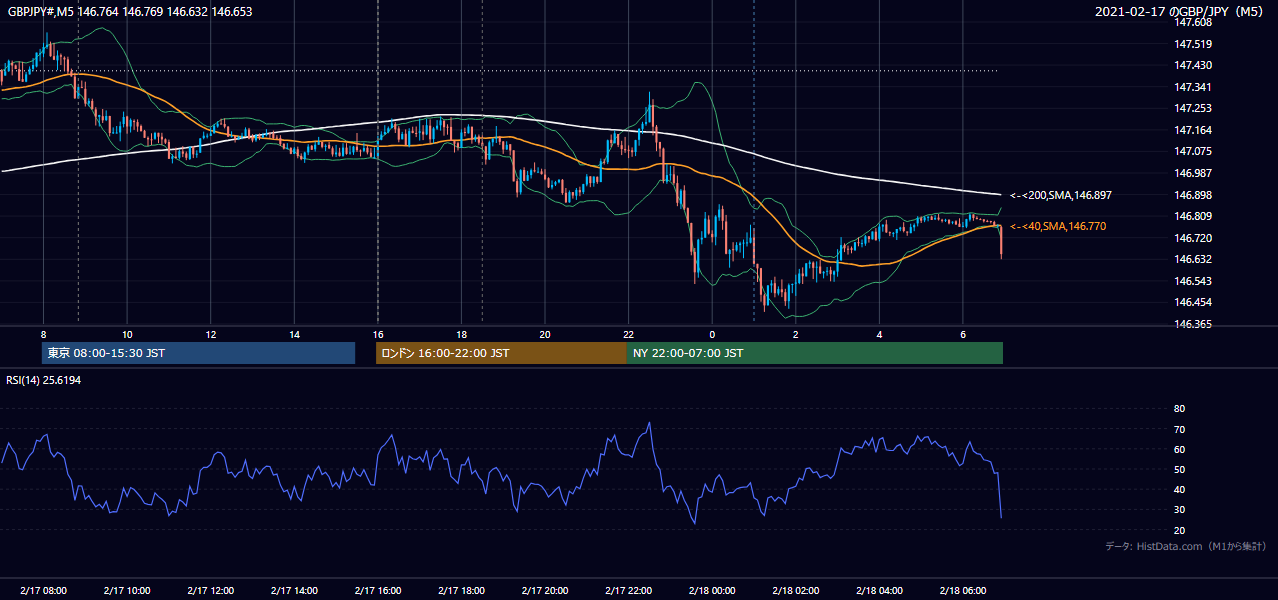The image size is (1278, 600).
Task: Click the hour tick label 22 under chart
Action: tap(628, 334)
